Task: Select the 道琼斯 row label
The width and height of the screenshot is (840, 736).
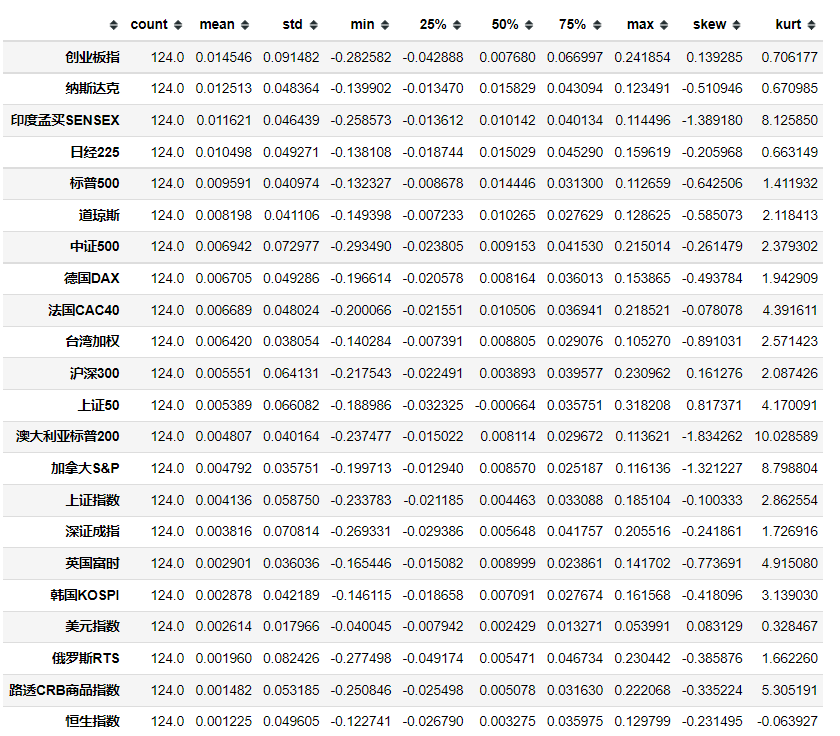Action: tap(99, 216)
